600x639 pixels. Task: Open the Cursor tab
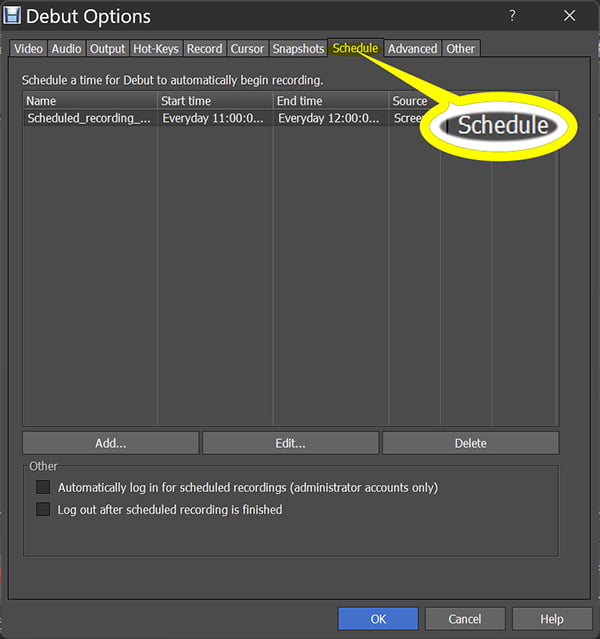pos(247,48)
